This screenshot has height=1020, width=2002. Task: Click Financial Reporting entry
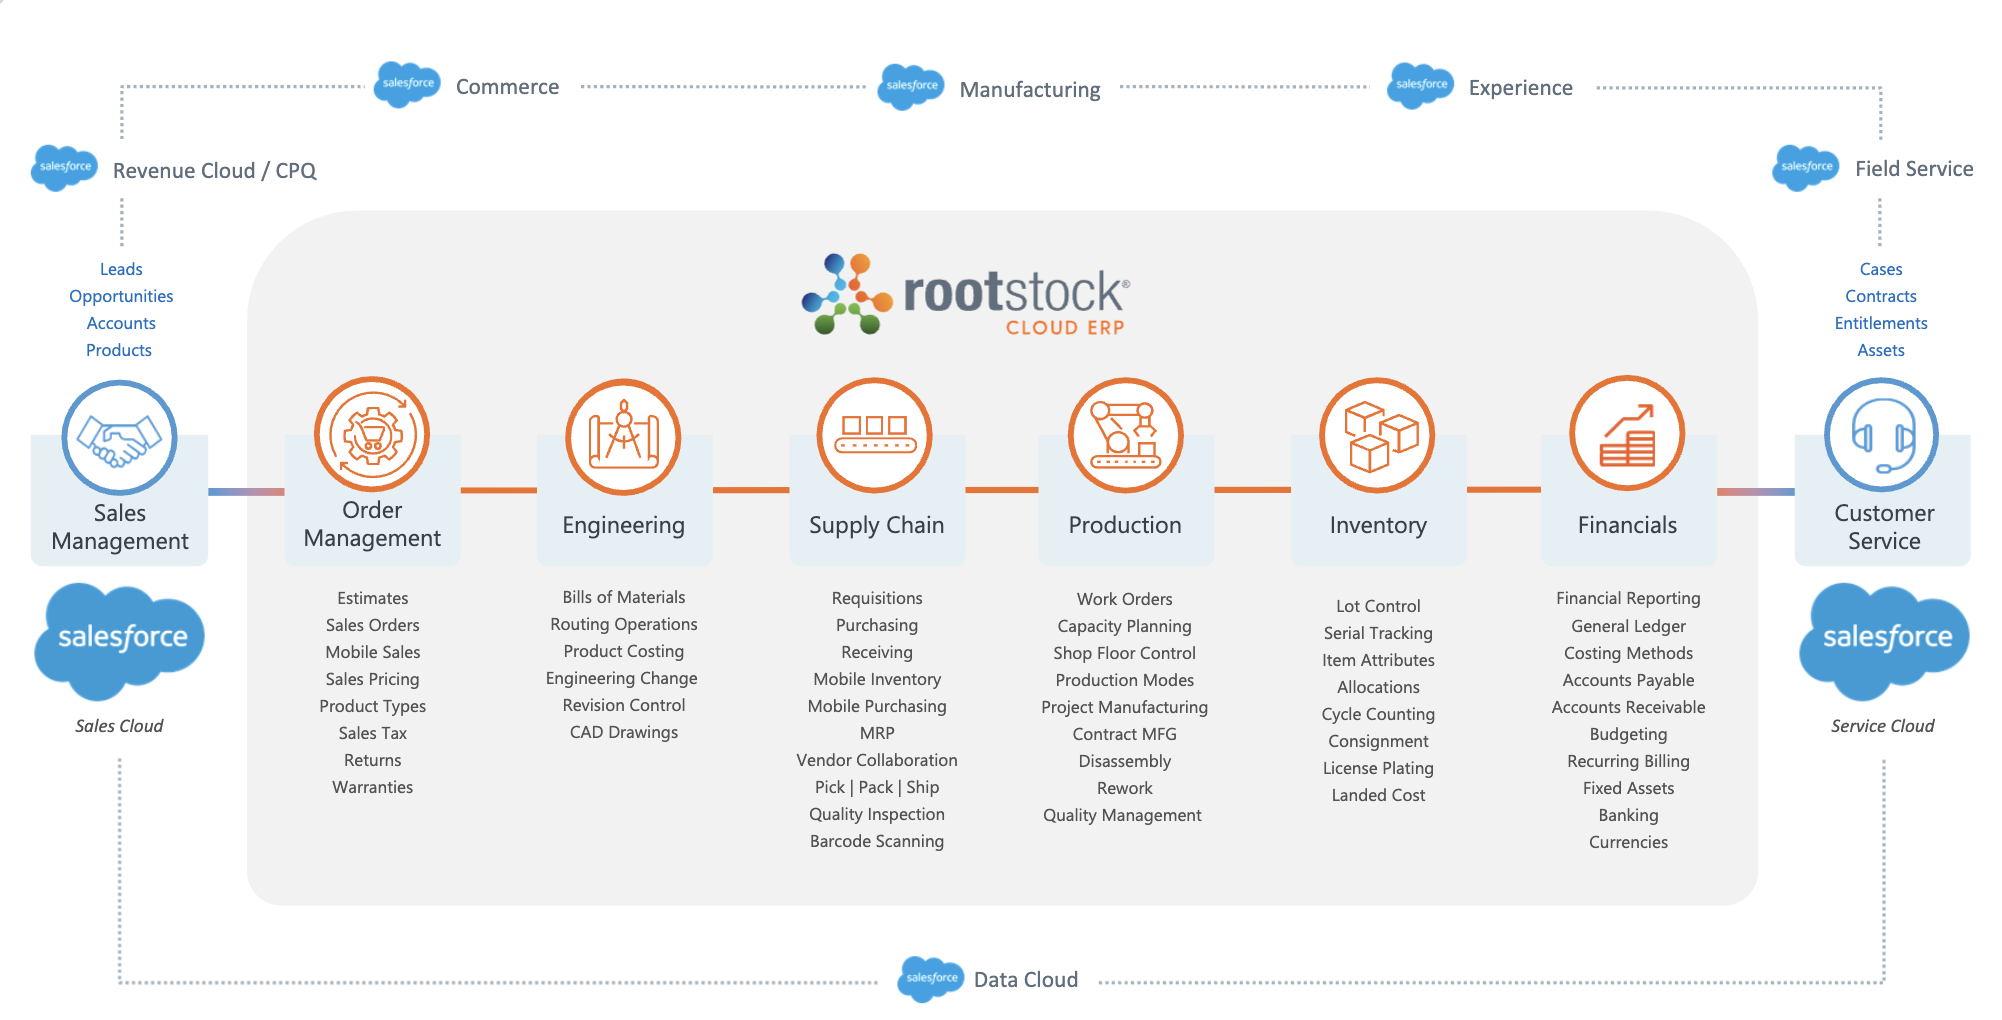1628,598
